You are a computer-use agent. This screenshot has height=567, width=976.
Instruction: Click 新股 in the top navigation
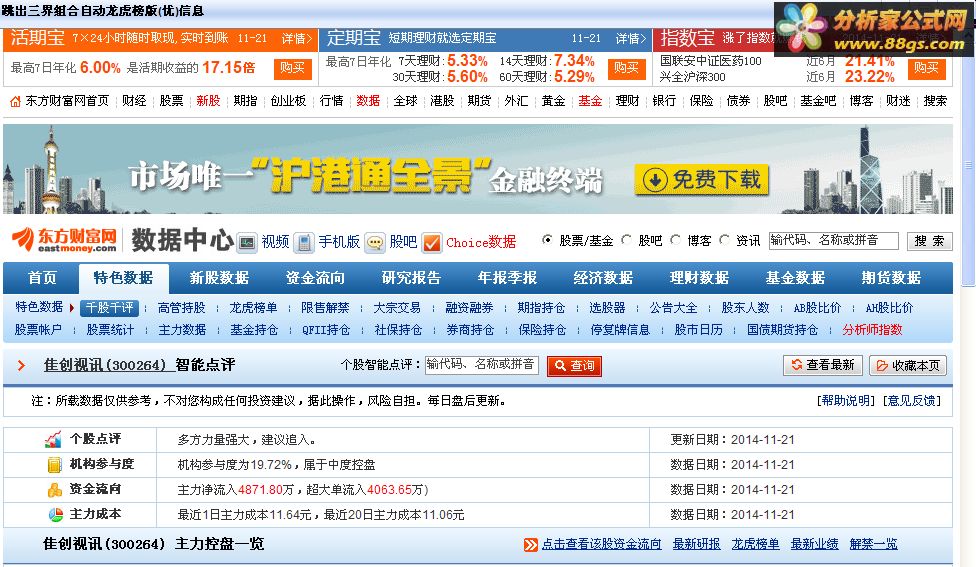208,101
